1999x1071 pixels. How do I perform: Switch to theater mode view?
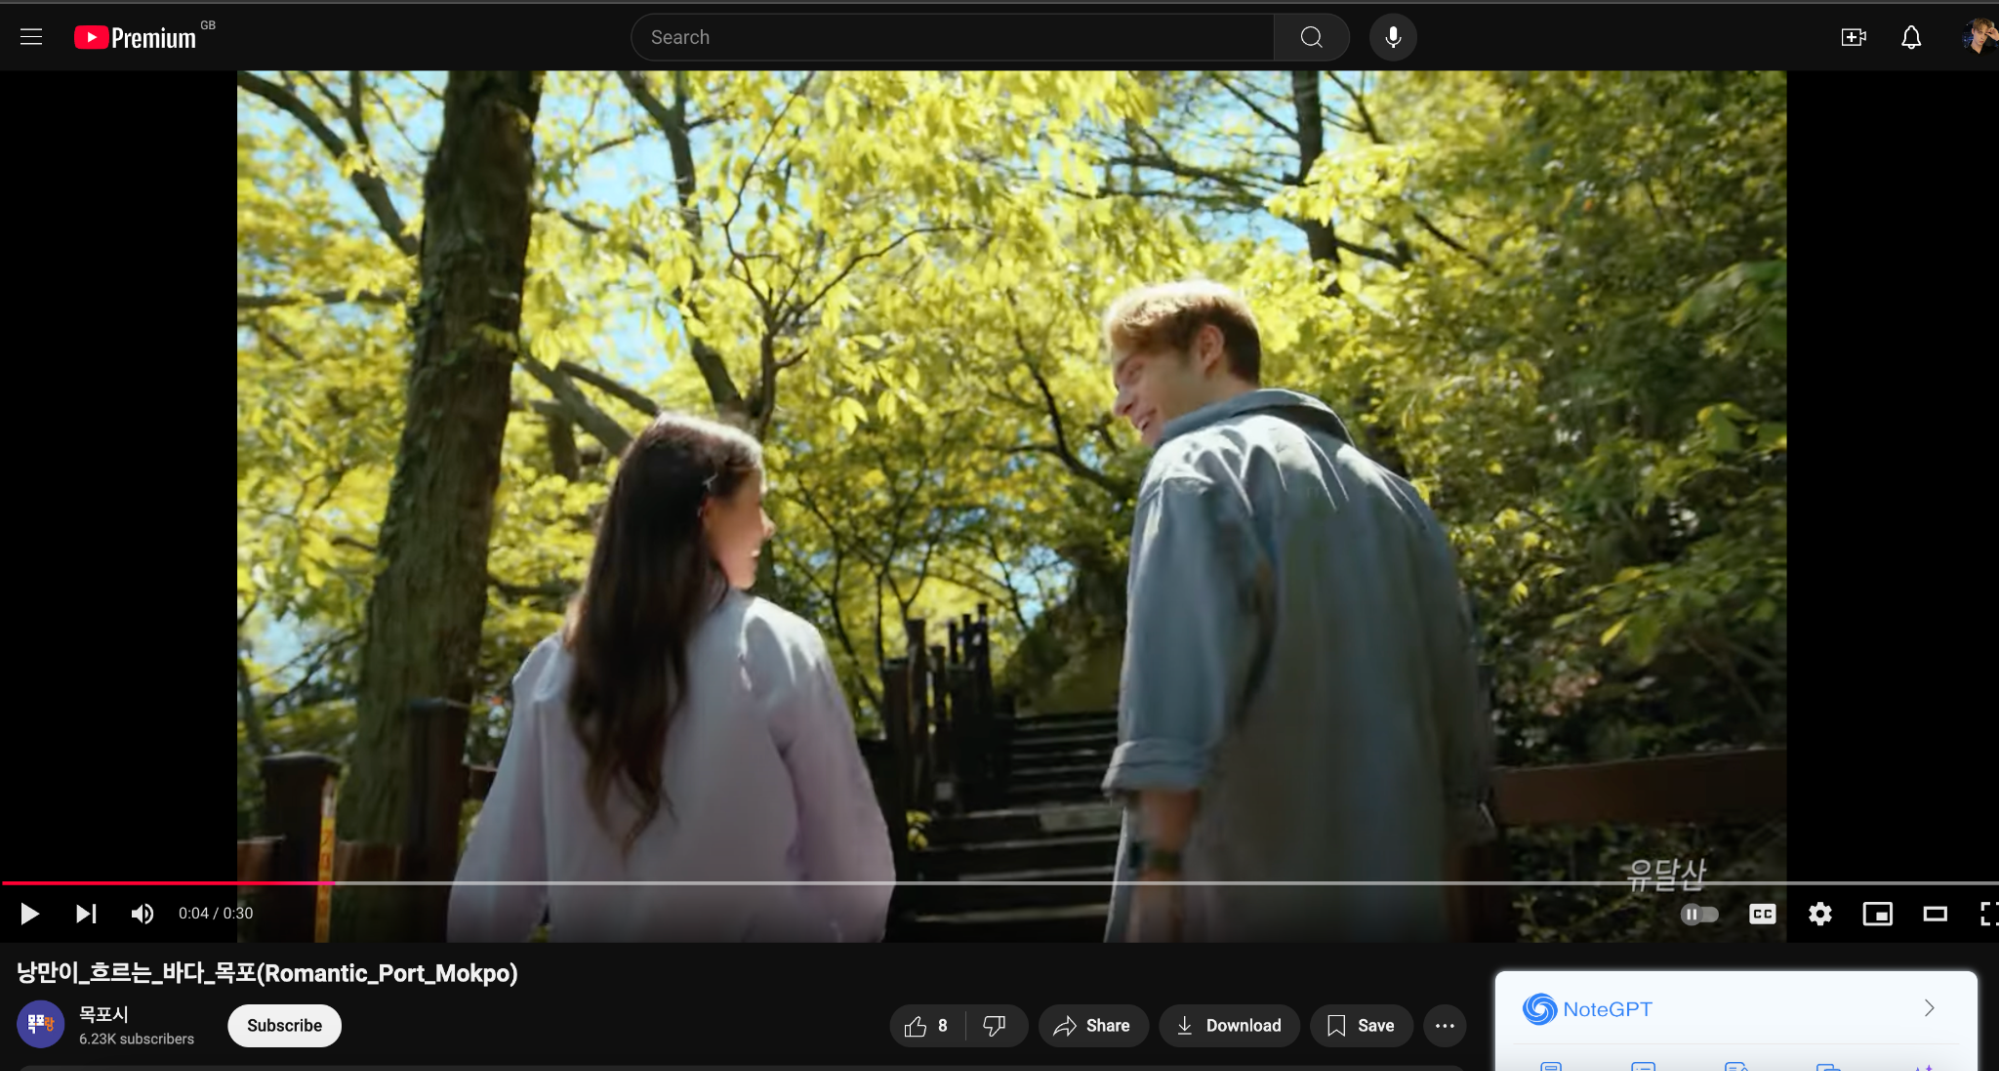[1934, 913]
